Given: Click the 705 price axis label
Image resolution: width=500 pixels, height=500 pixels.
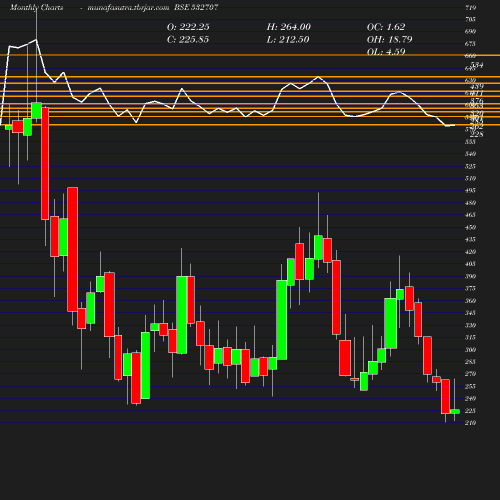Looking at the screenshot, I should pos(470,19).
